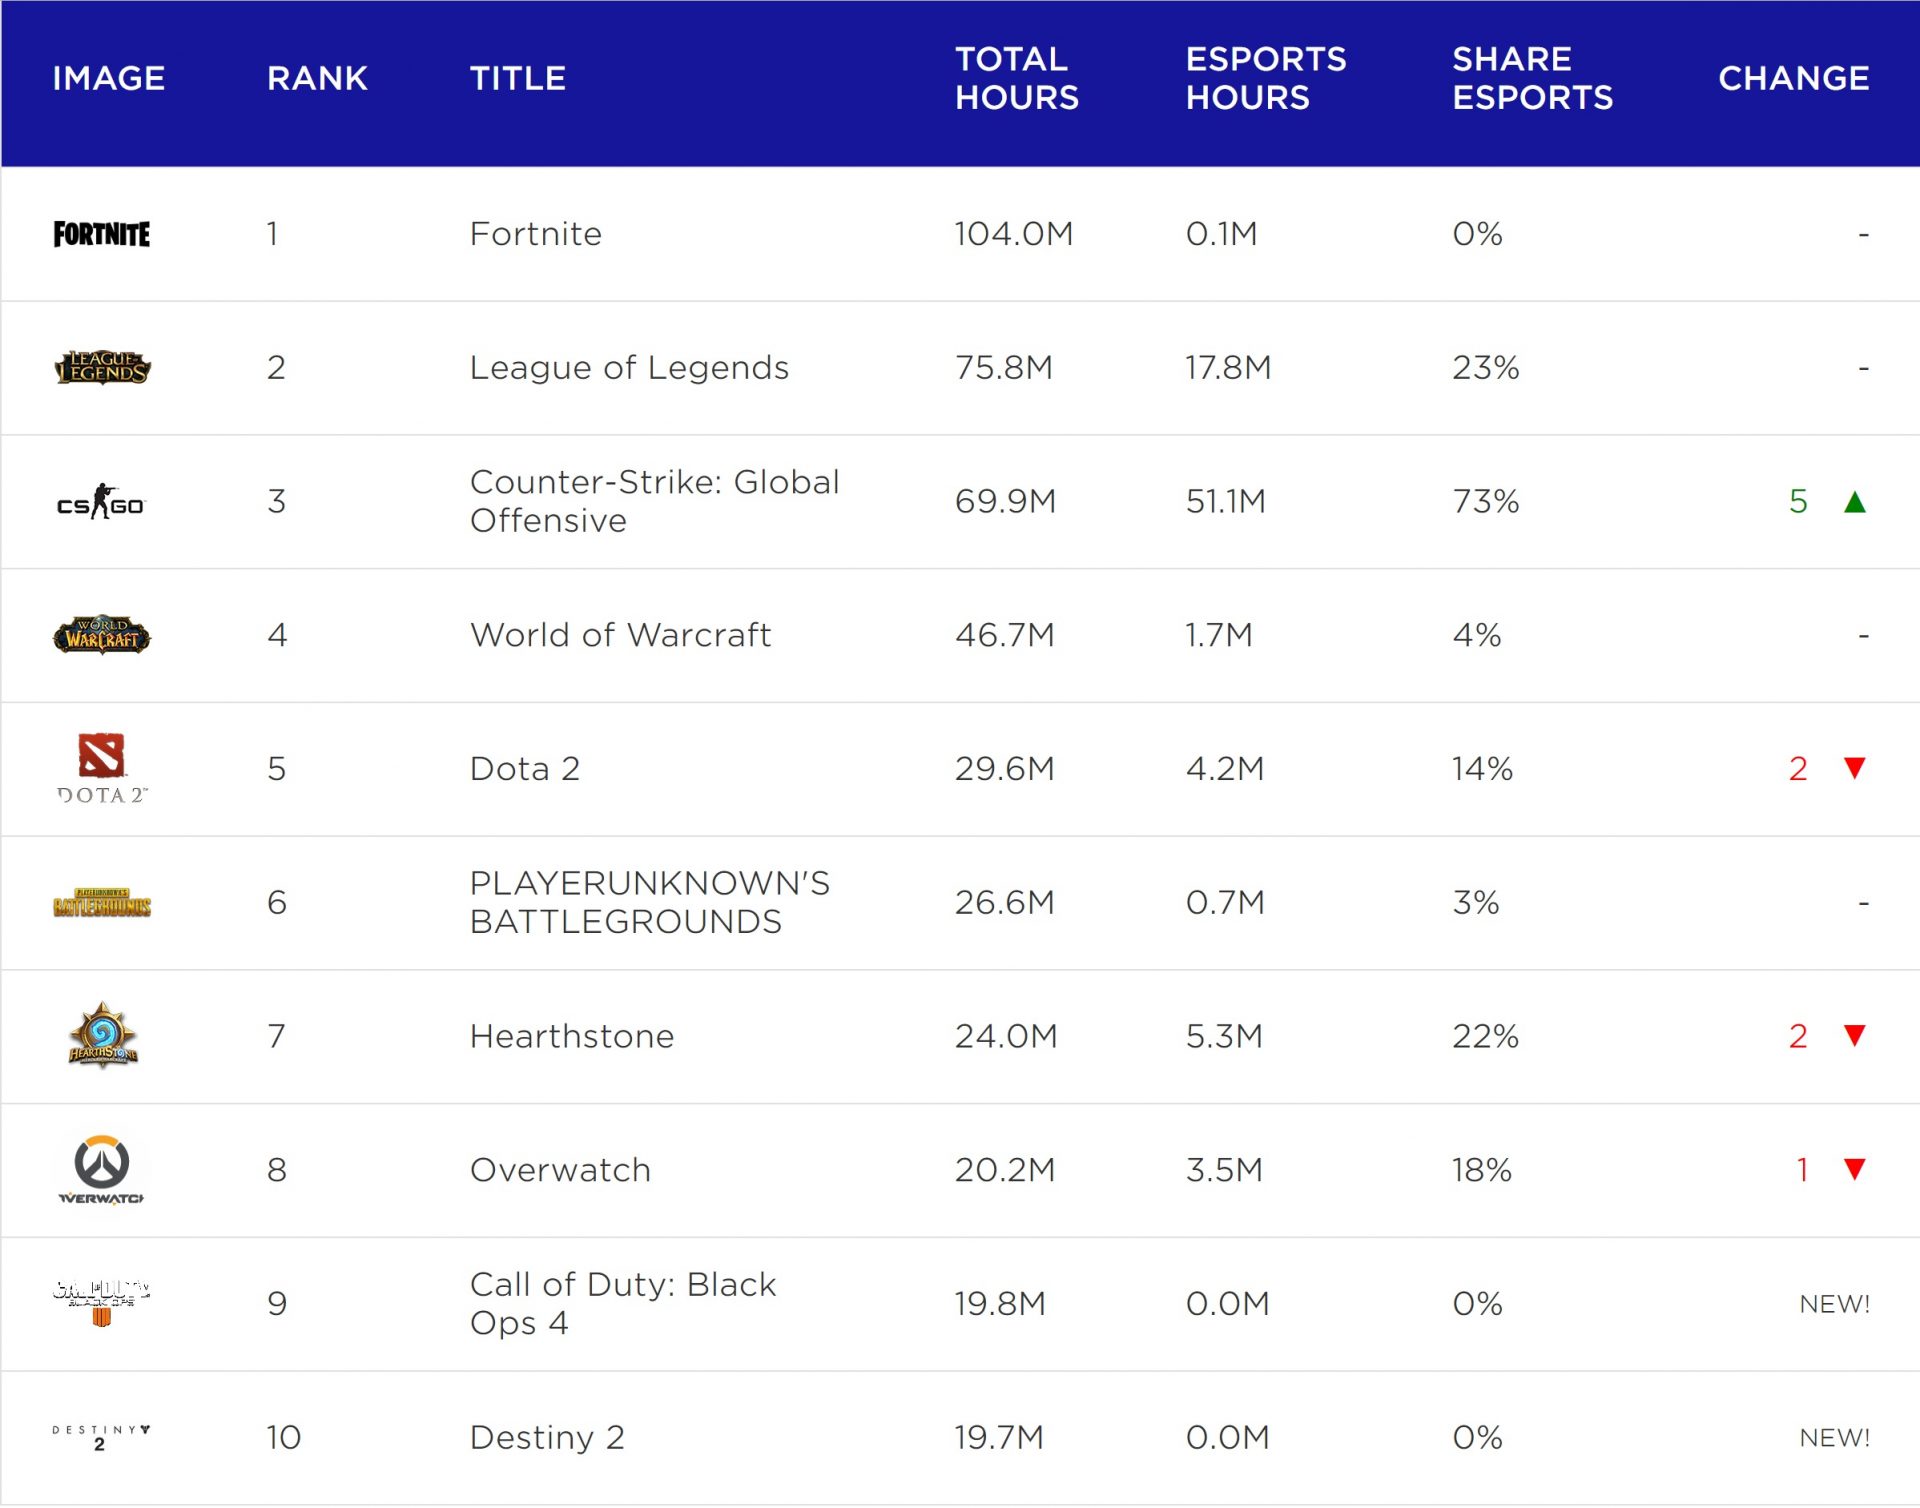Viewport: 1920px width, 1508px height.
Task: Click the Dota 2 logo
Action: click(x=102, y=769)
